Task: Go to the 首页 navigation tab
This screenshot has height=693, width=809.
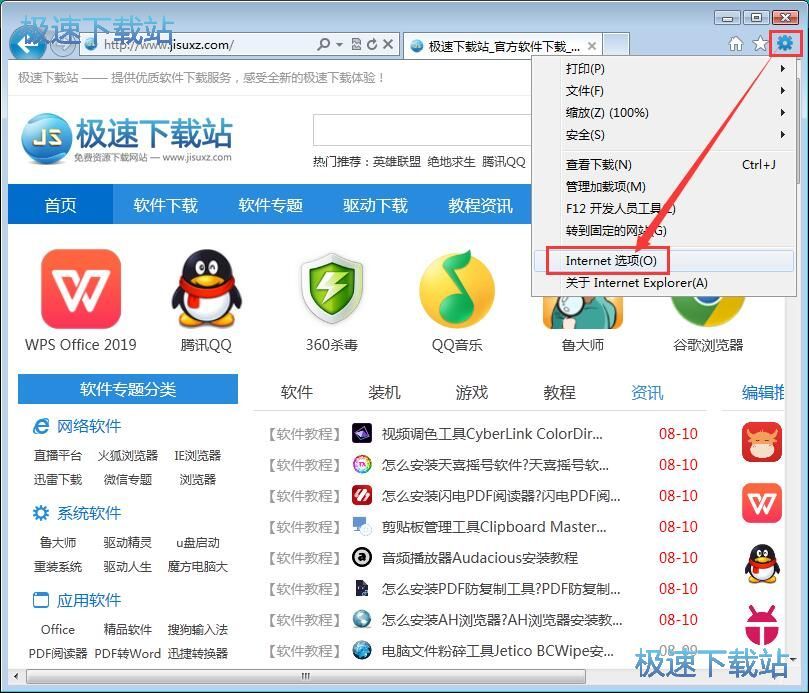Action: (x=60, y=205)
